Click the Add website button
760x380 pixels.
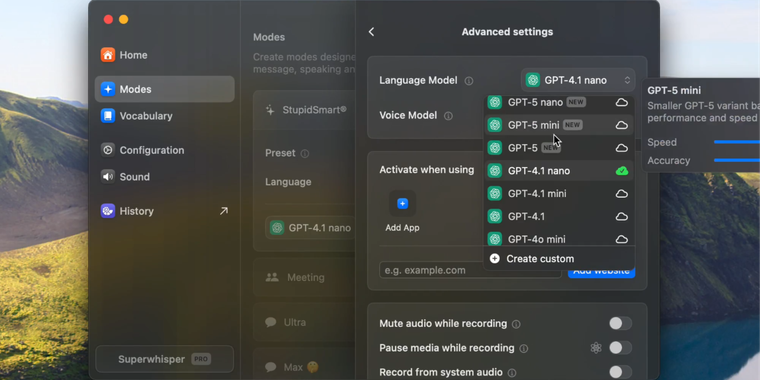point(601,271)
